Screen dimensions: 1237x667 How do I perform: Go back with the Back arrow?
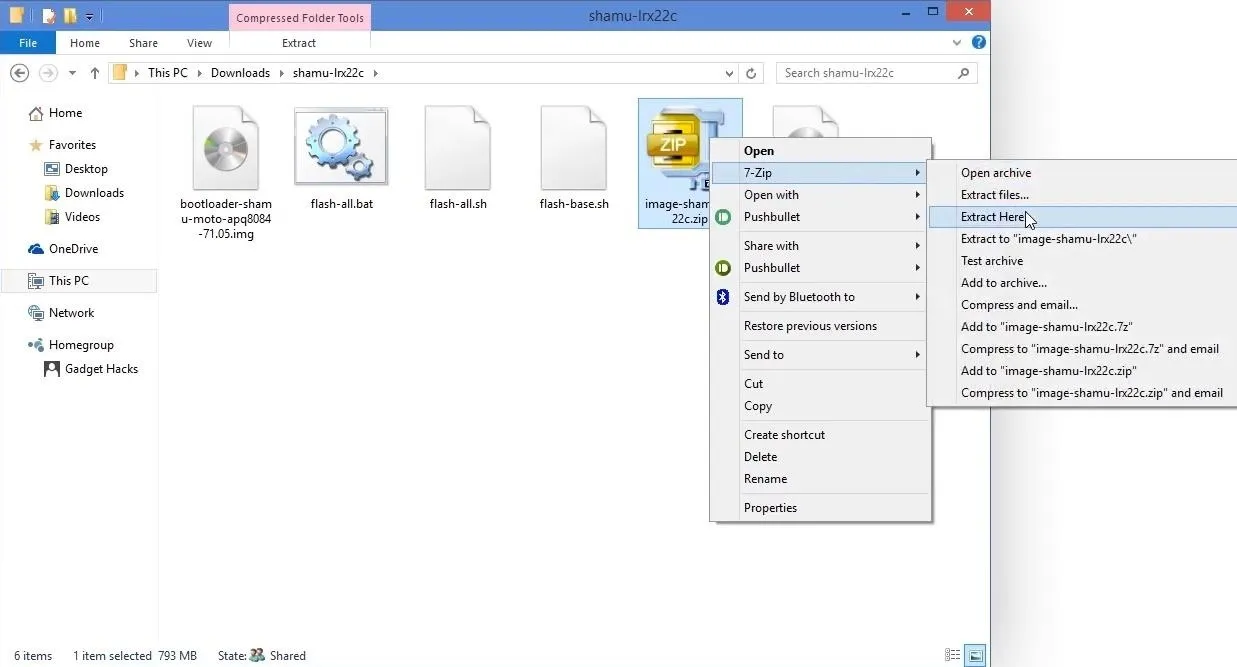click(x=19, y=73)
